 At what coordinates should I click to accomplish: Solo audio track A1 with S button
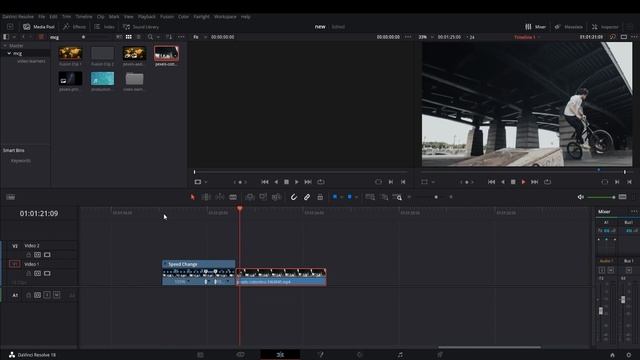click(47, 295)
